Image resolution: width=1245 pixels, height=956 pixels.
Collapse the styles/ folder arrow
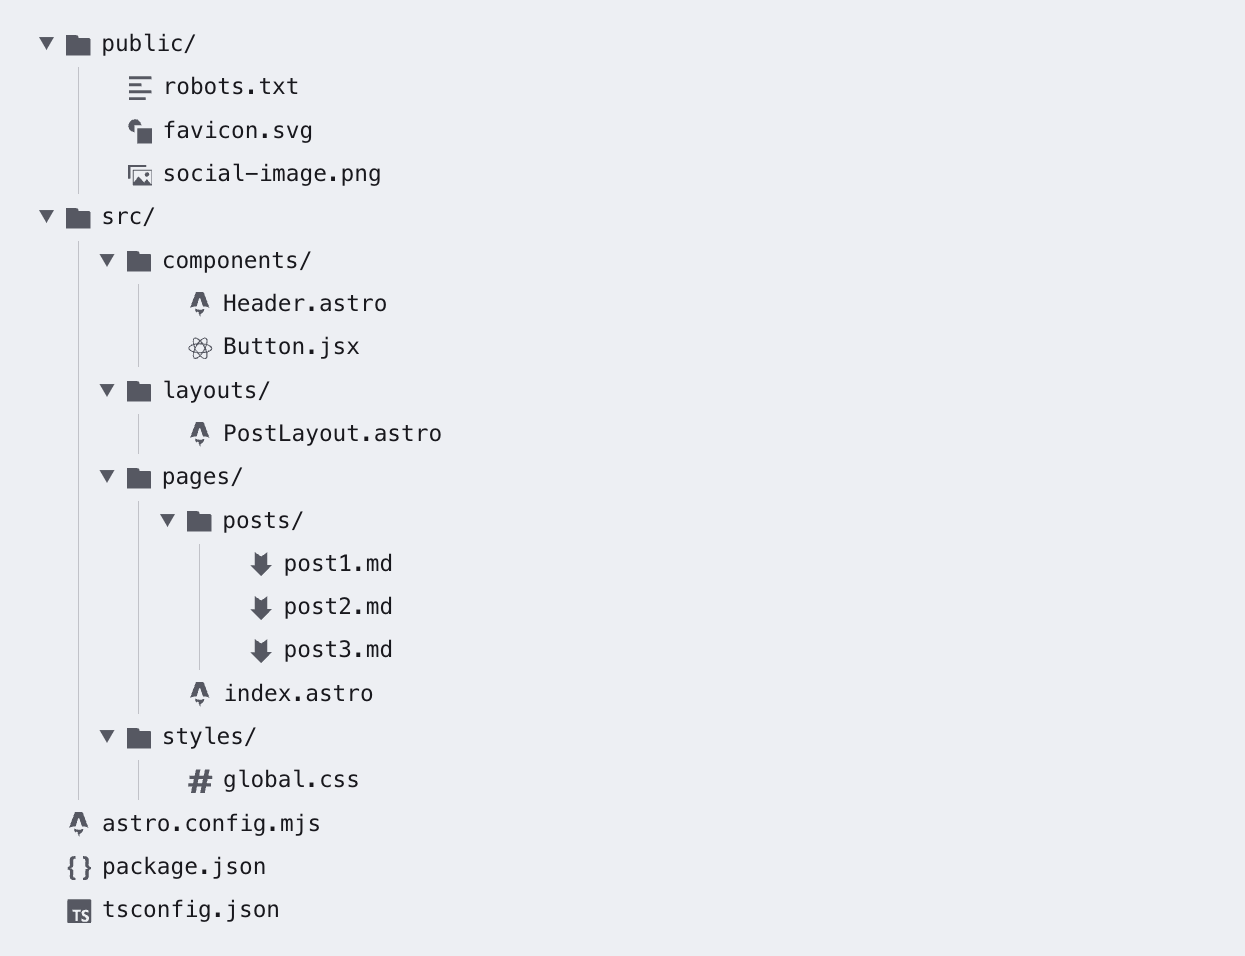[107, 736]
